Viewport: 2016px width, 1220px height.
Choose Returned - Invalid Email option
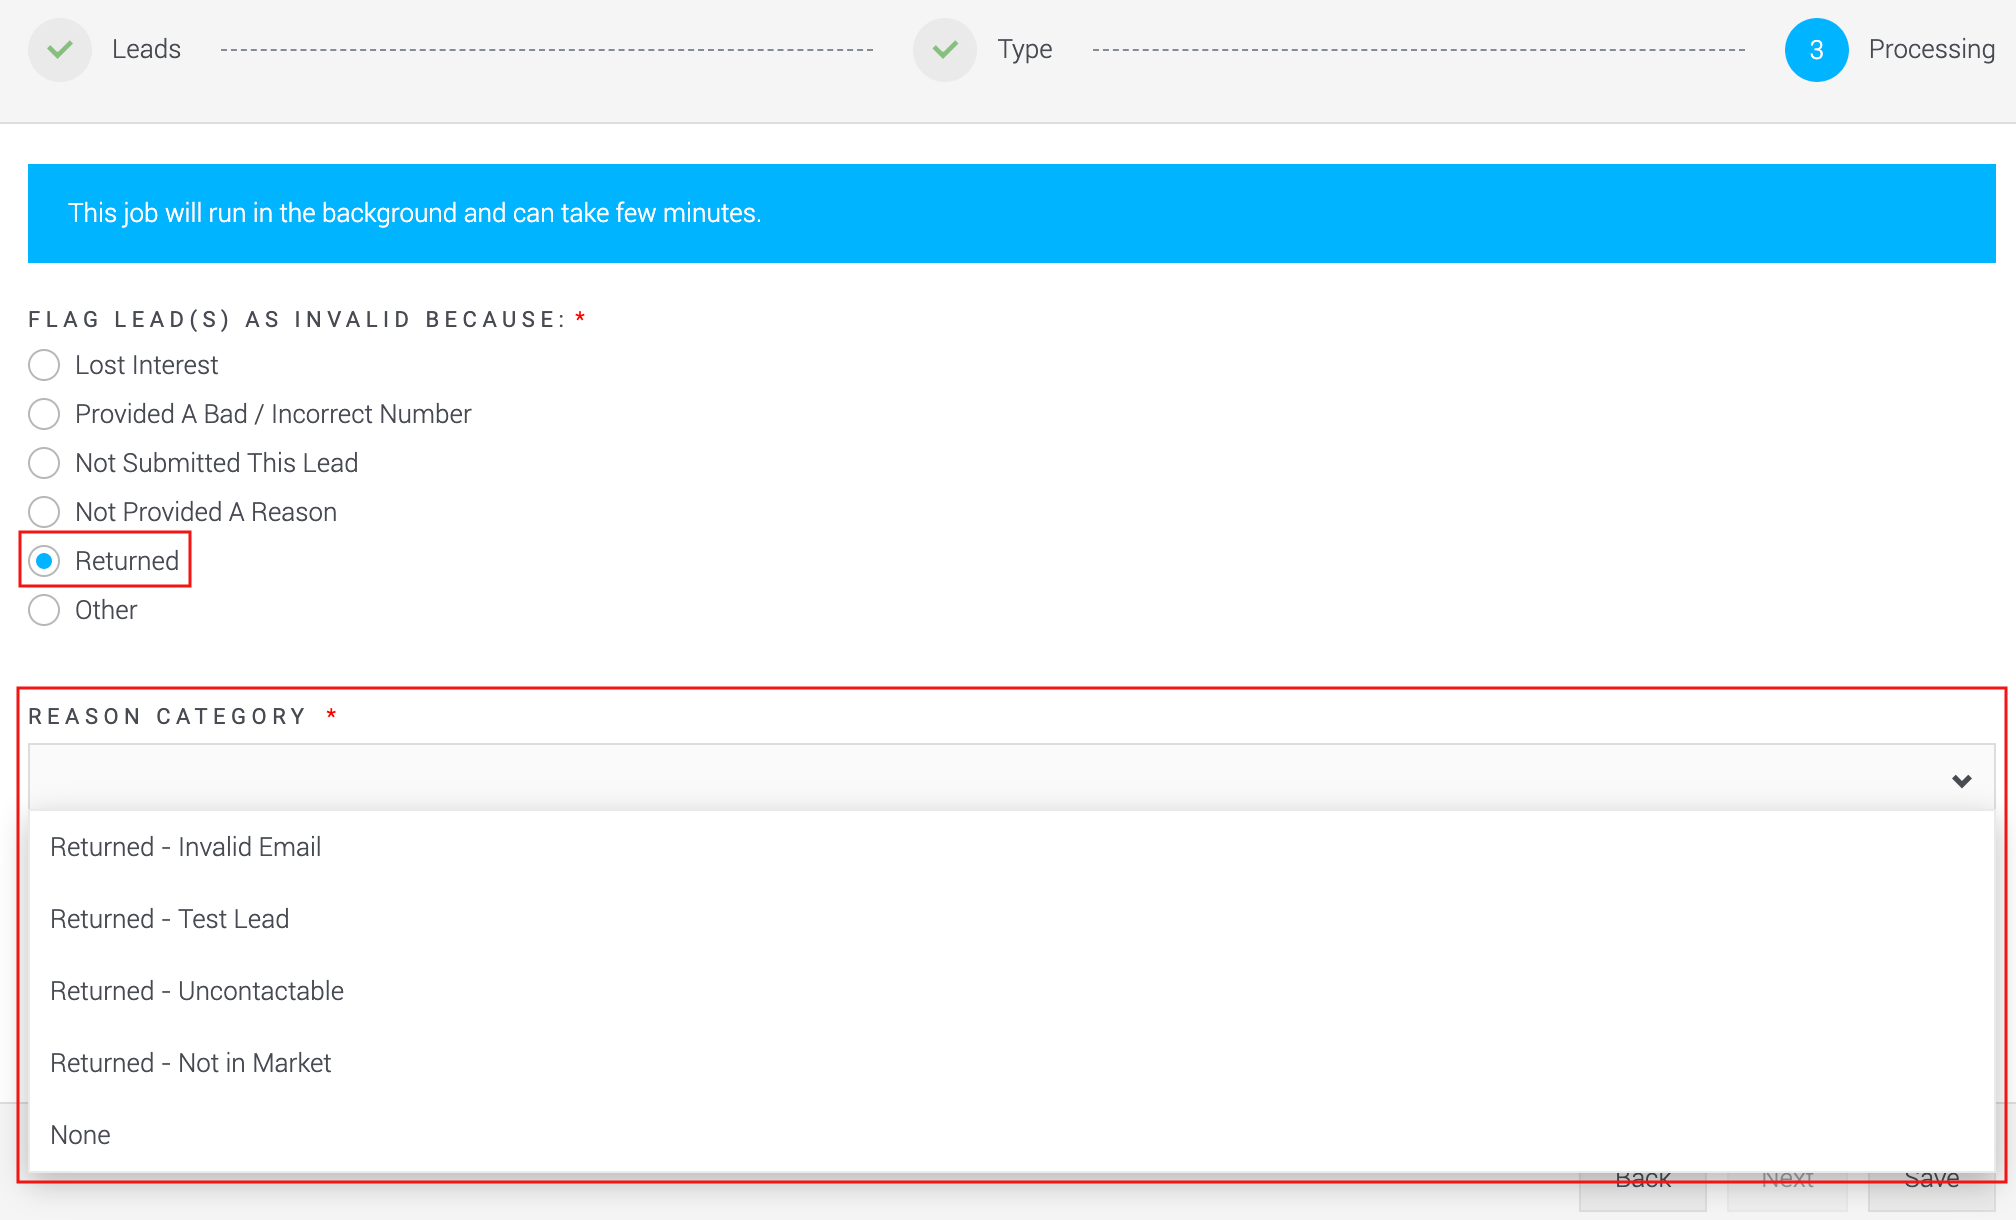click(1012, 847)
